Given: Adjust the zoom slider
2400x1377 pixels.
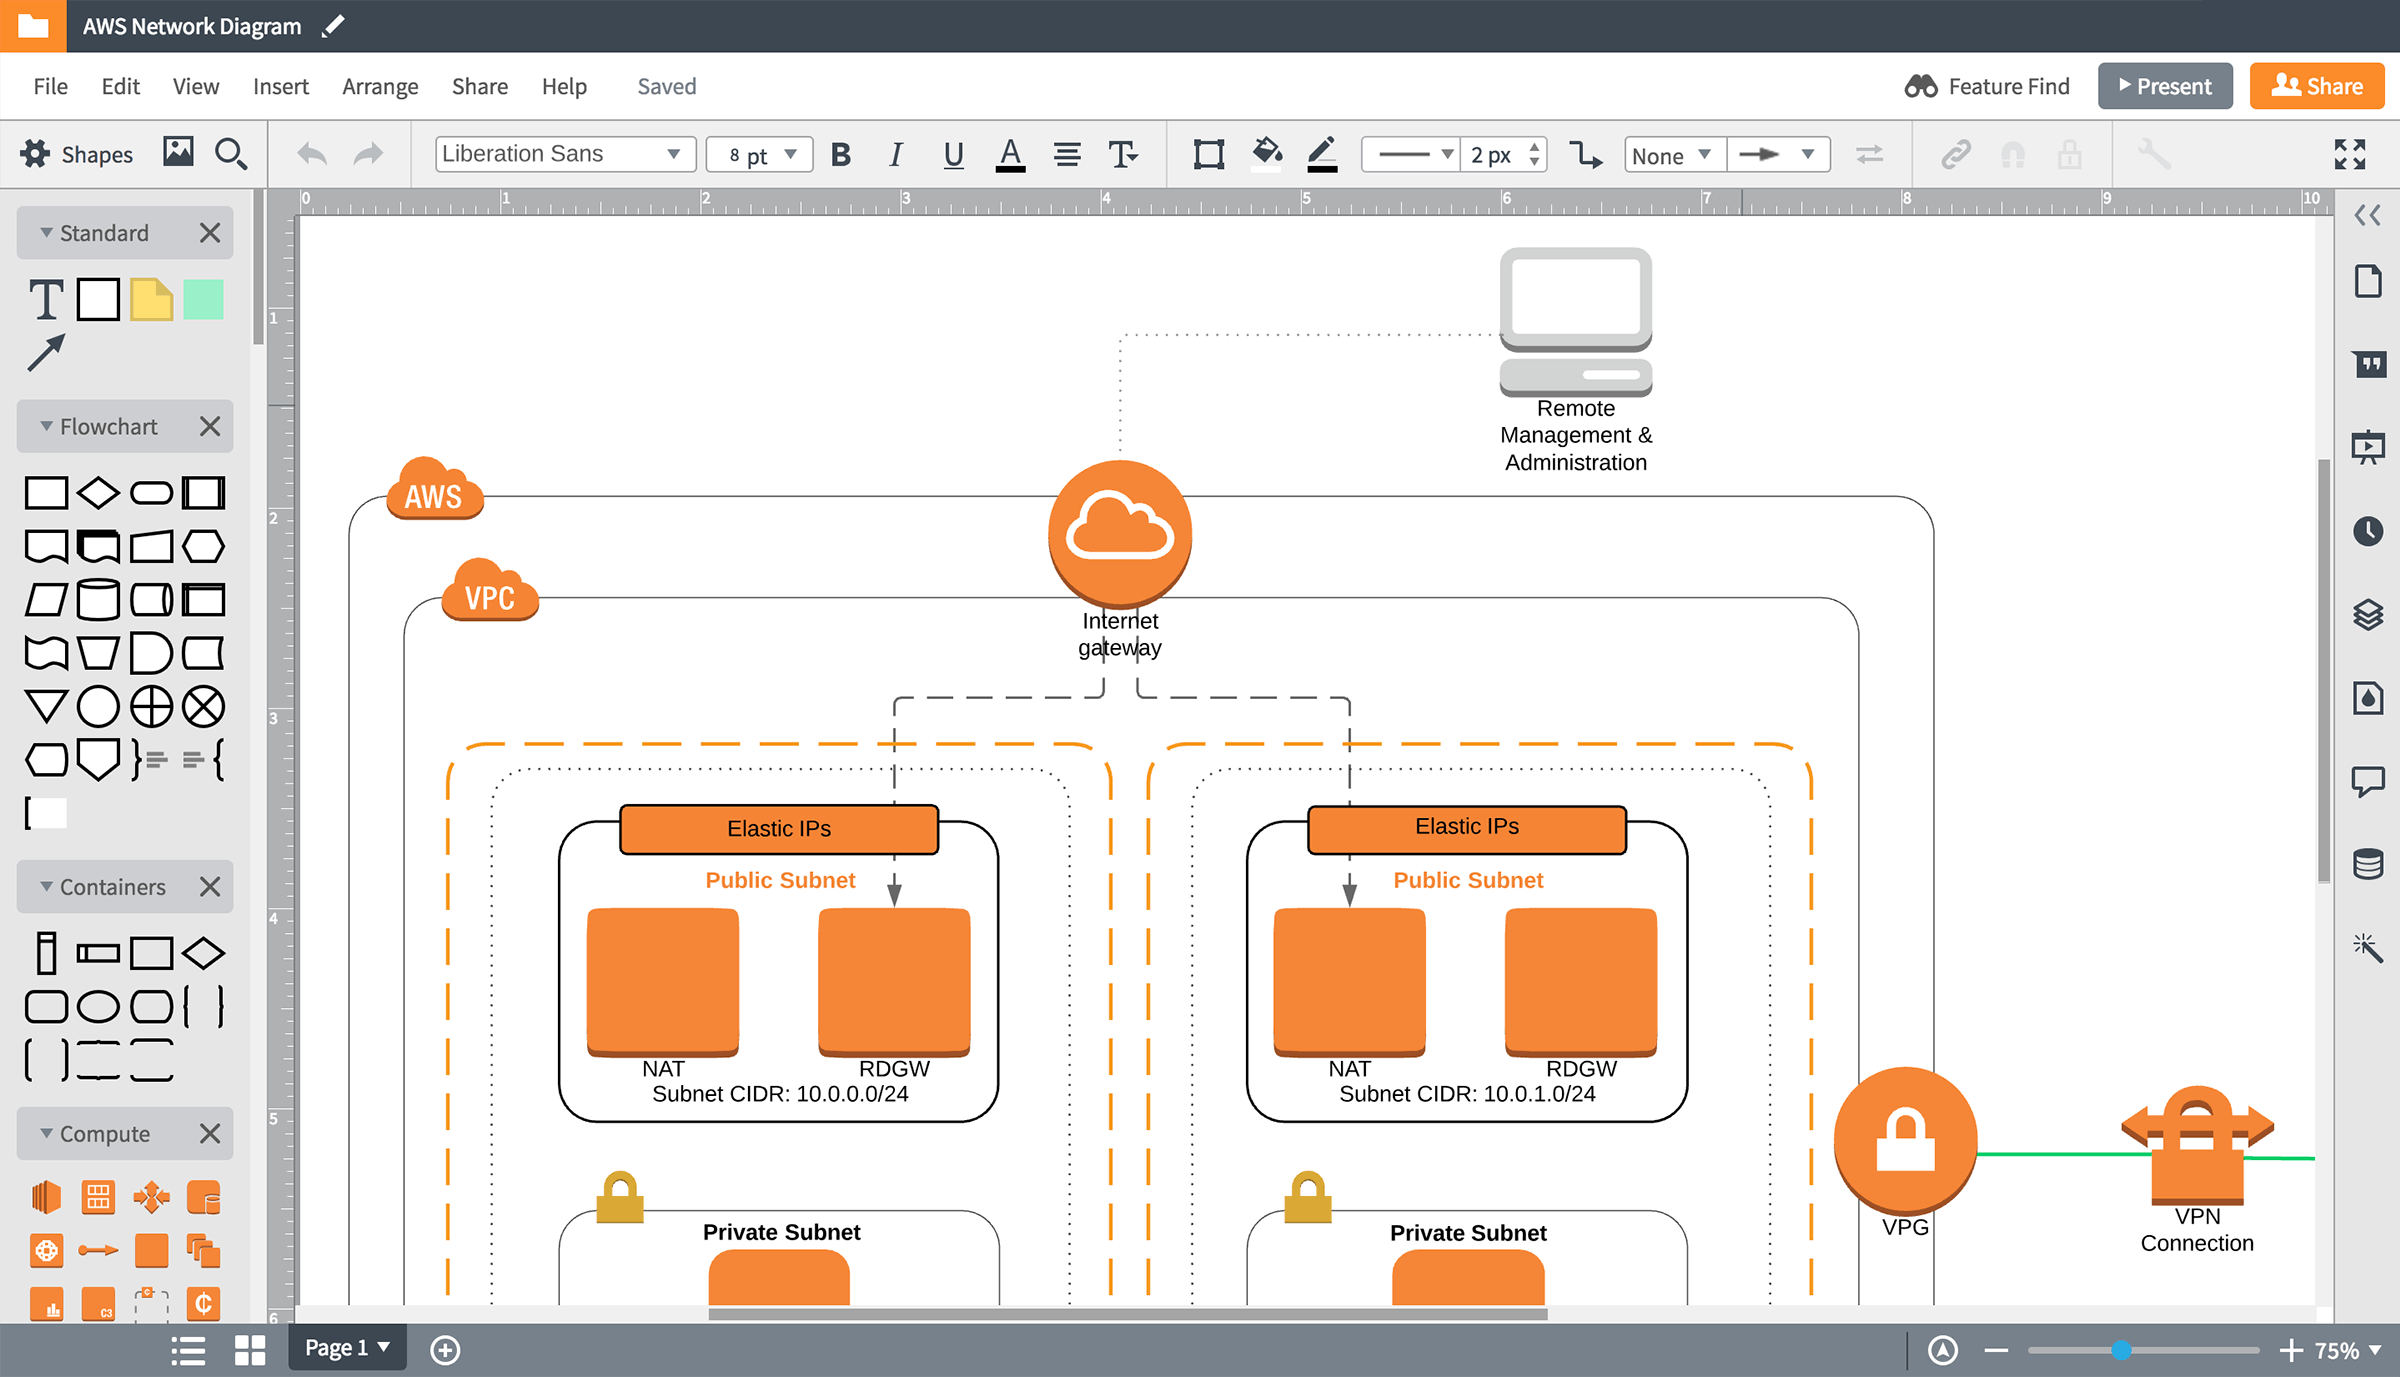Looking at the screenshot, I should 2121,1350.
